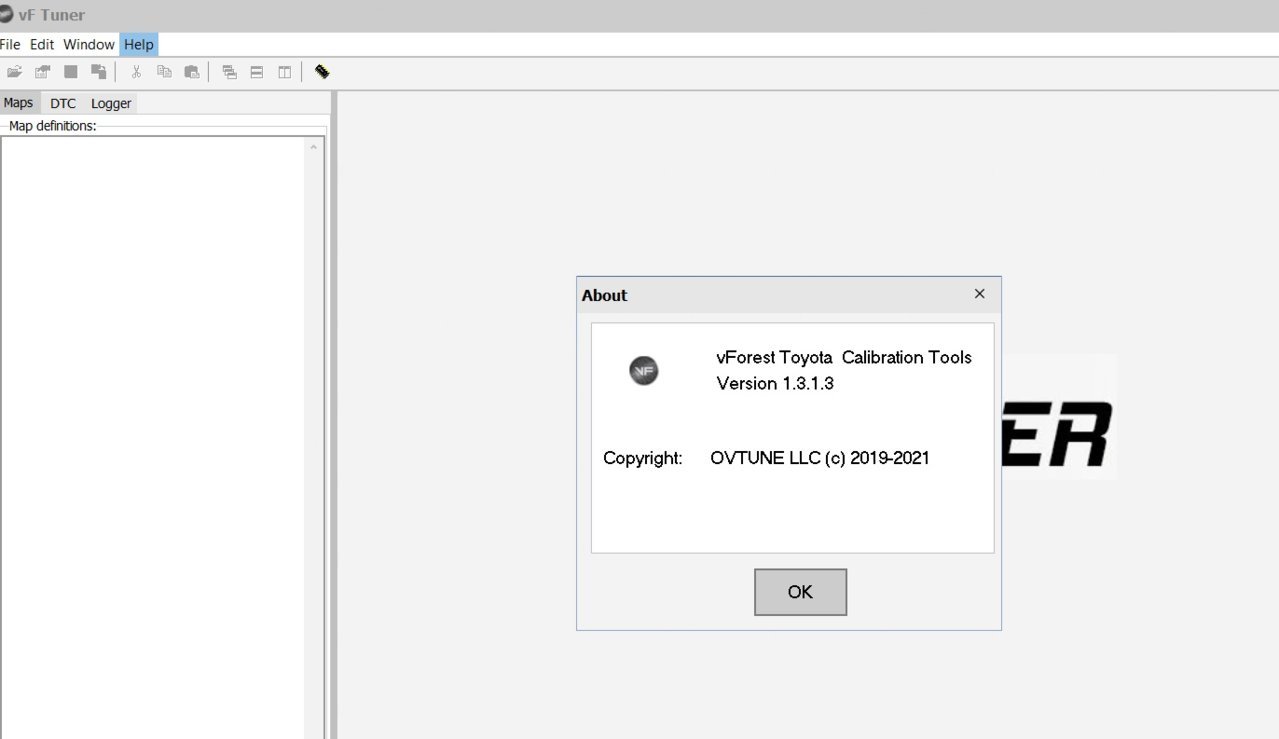Click the Save As overlapping-squares icon
1279x739 pixels.
(99, 72)
